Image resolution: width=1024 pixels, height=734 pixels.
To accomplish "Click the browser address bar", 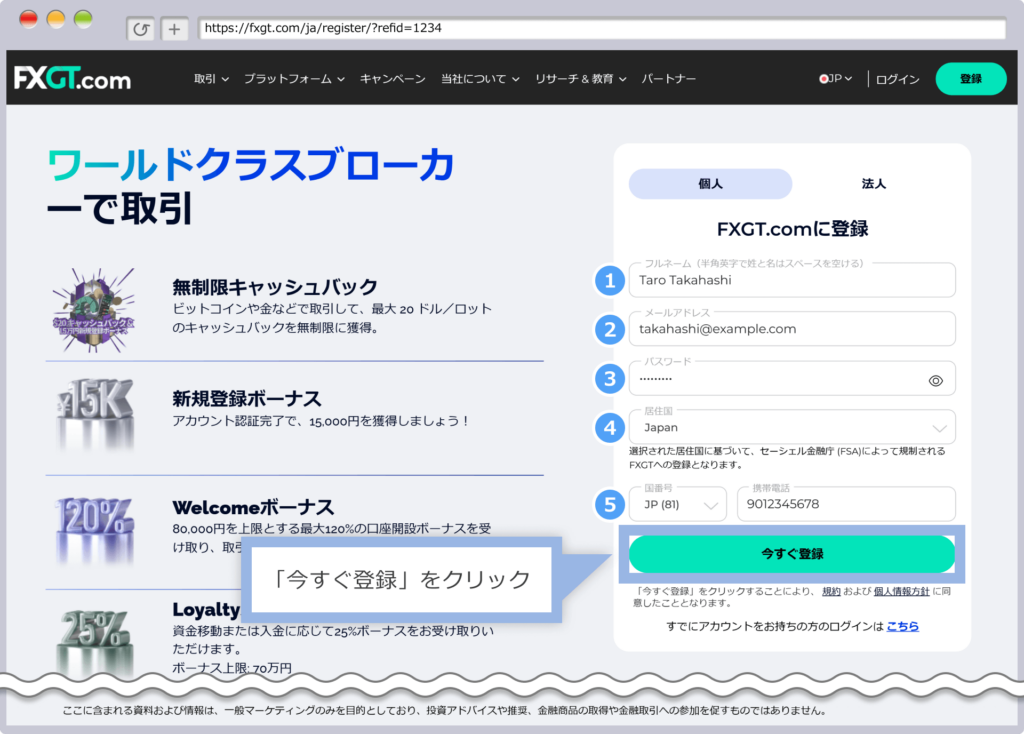I will point(602,28).
